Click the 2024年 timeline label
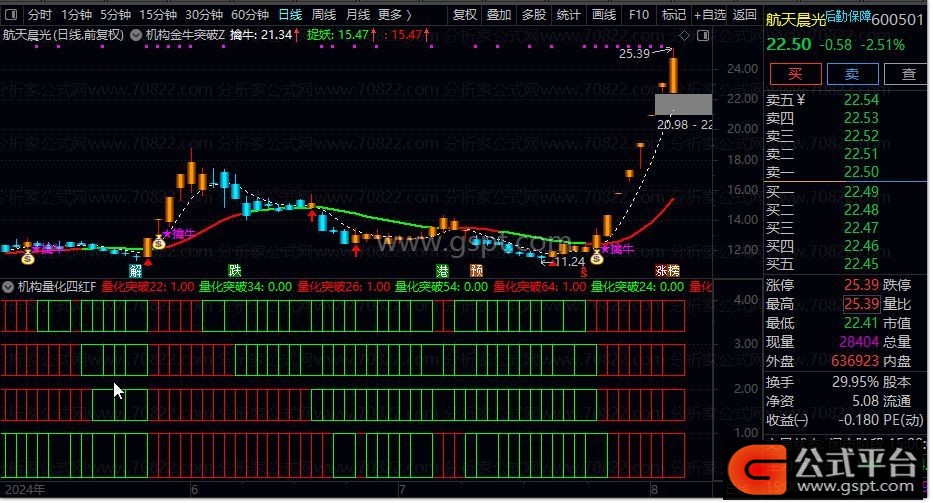This screenshot has height=503, width=933. (24, 490)
